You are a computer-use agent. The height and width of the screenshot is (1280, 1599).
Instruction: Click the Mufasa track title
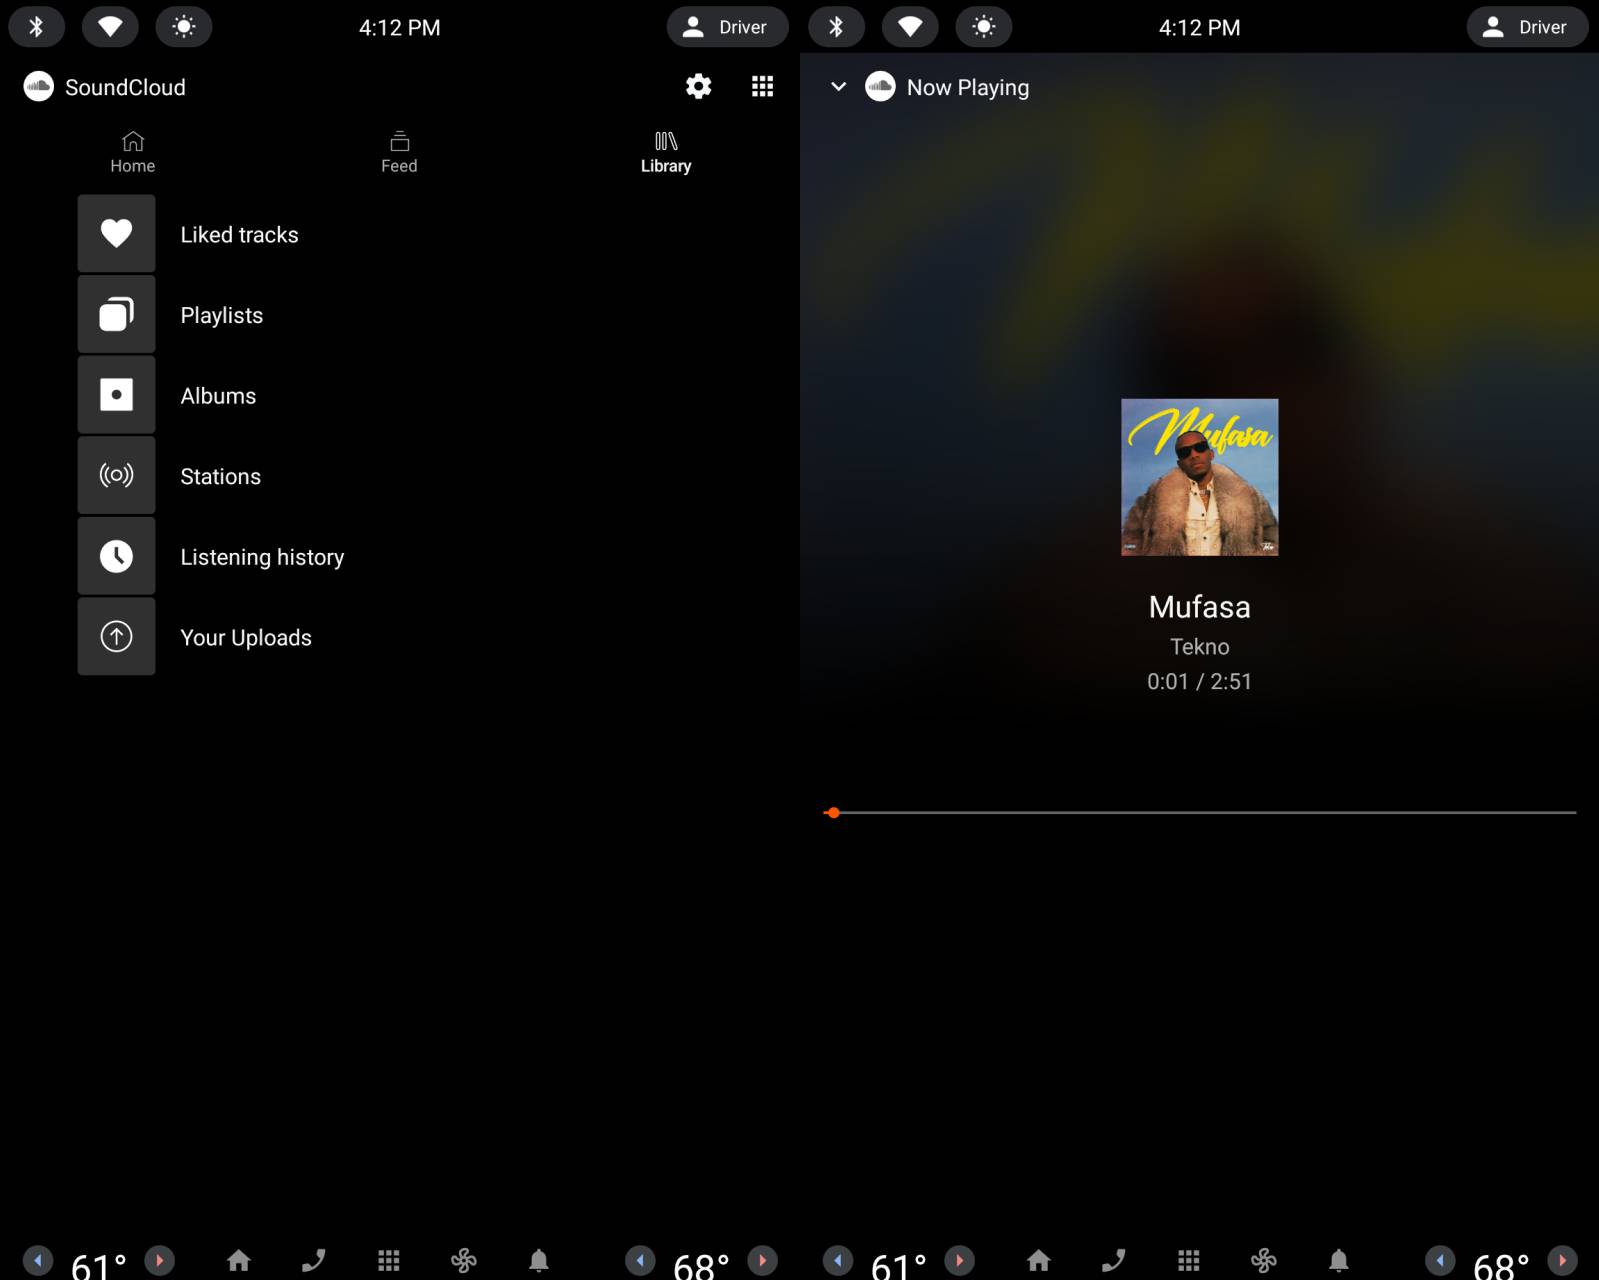(x=1199, y=607)
